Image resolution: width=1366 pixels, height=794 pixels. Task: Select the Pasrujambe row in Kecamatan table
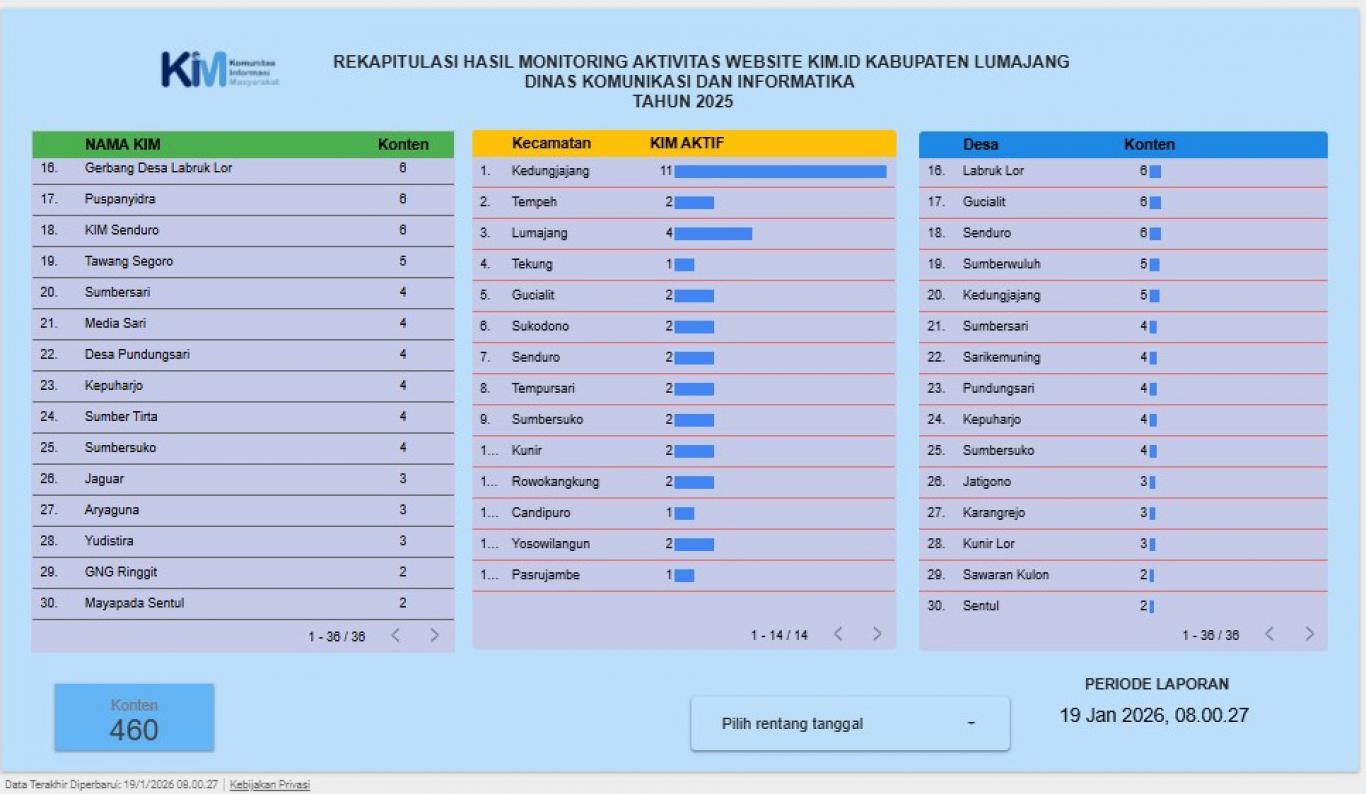[545, 575]
